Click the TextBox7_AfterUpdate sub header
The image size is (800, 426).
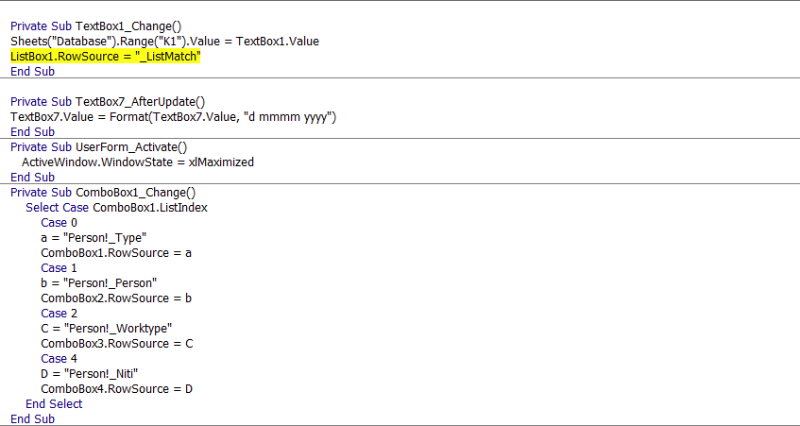pyautogui.click(x=107, y=101)
